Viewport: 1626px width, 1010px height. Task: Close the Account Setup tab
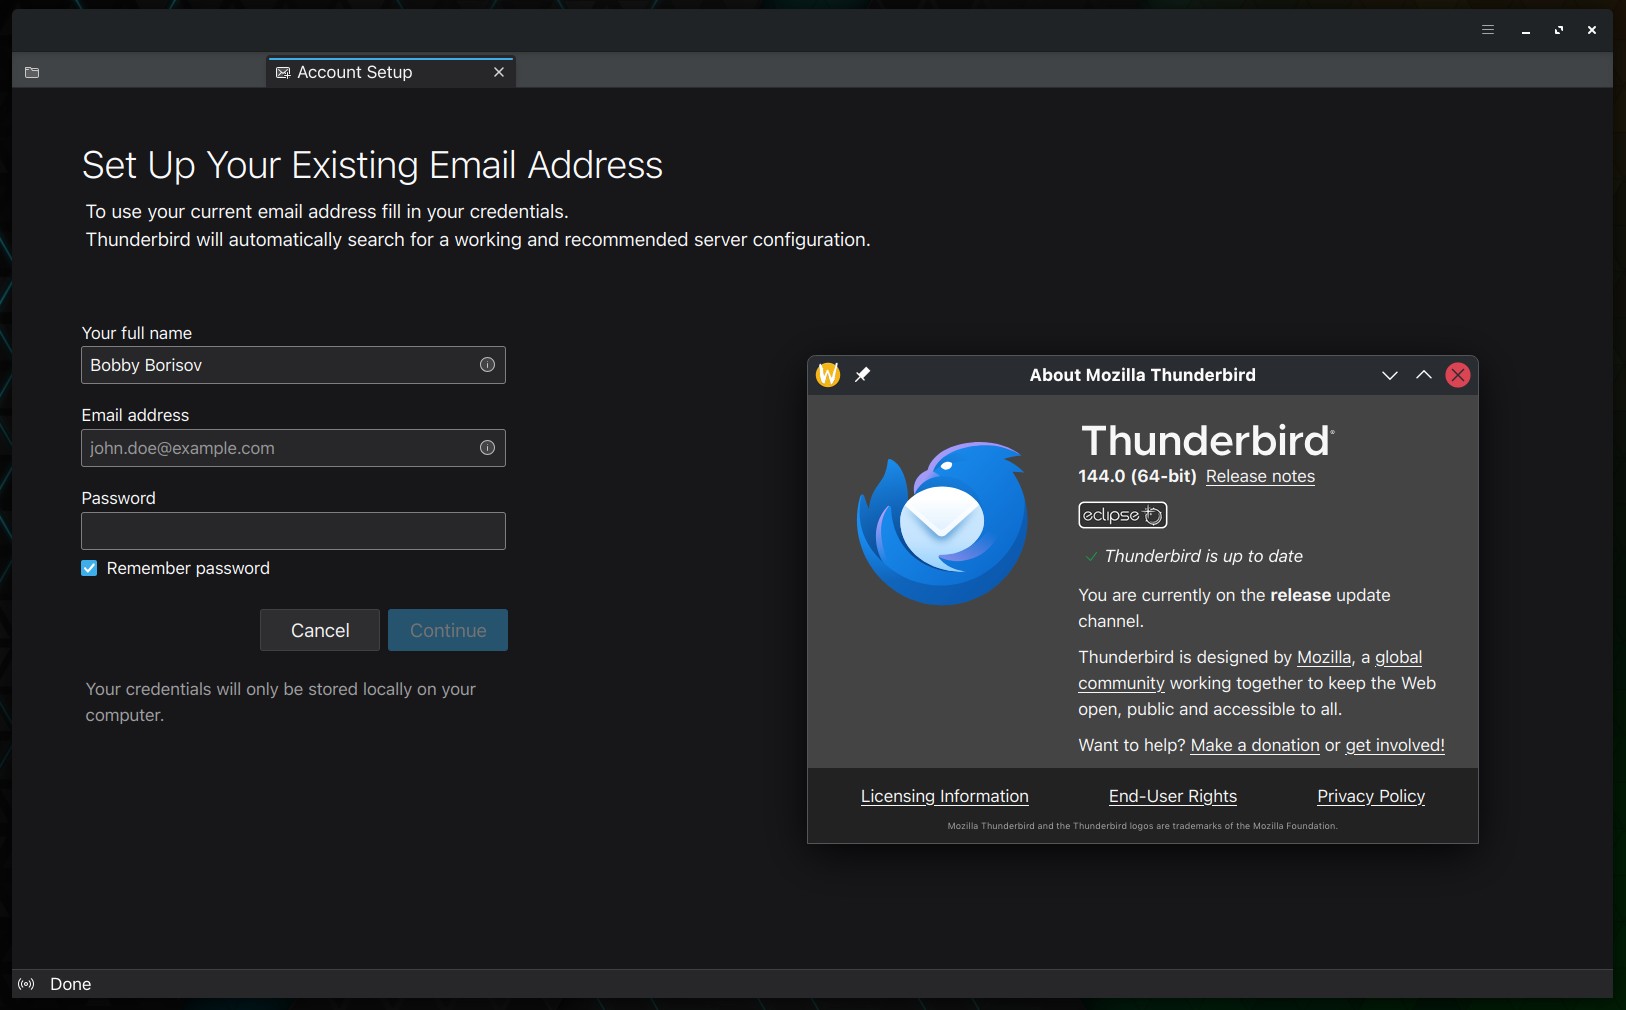(499, 72)
